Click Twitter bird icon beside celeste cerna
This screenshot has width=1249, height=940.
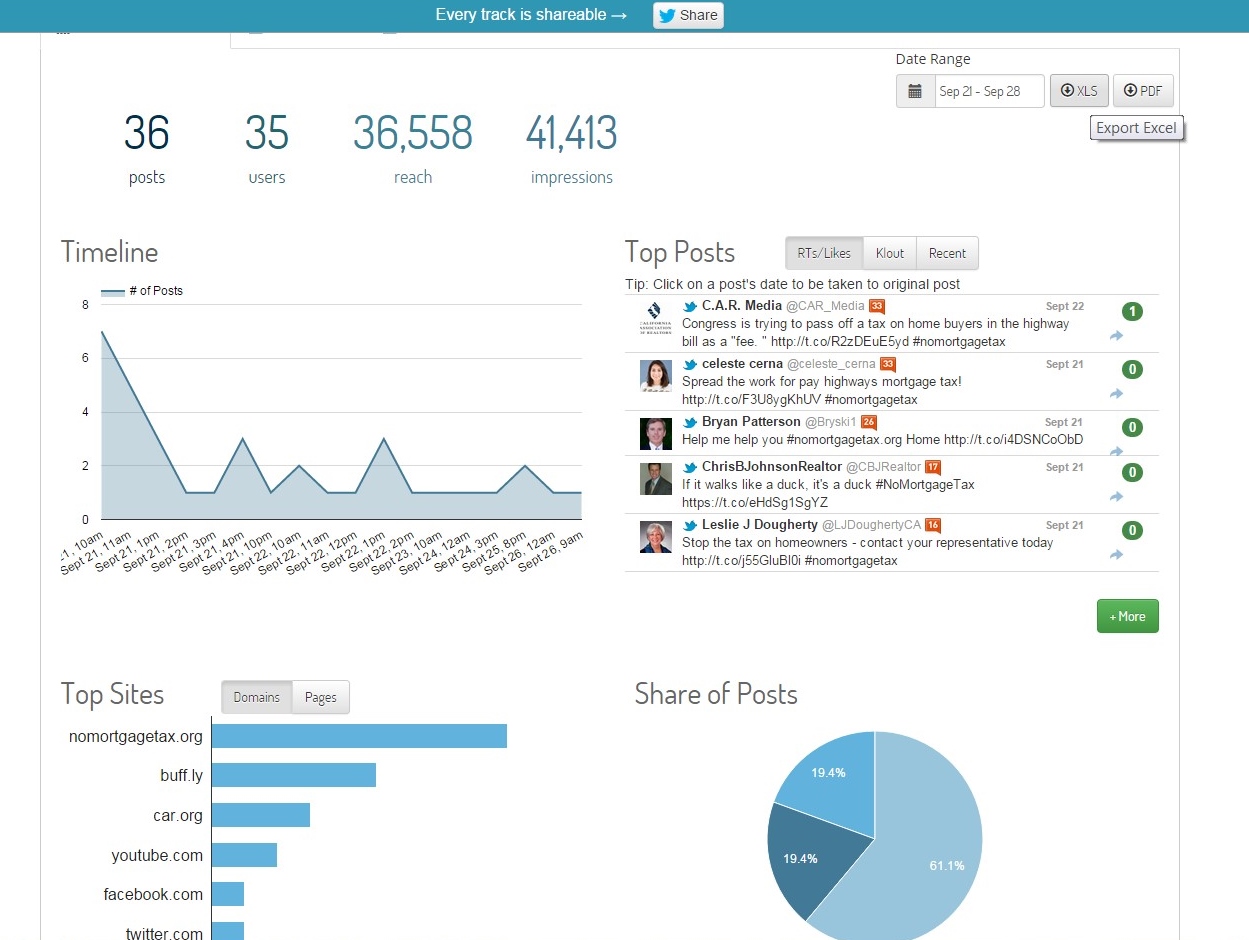[x=690, y=365]
